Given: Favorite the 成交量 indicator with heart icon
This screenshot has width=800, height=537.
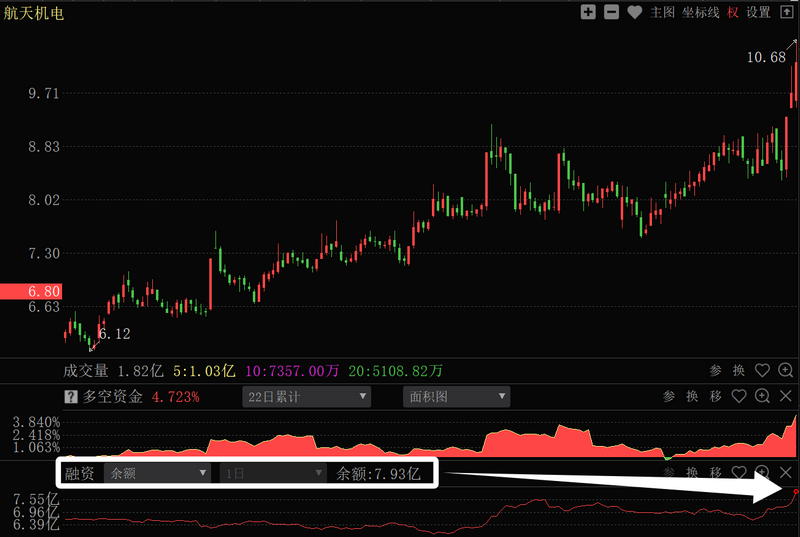Looking at the screenshot, I should [762, 371].
